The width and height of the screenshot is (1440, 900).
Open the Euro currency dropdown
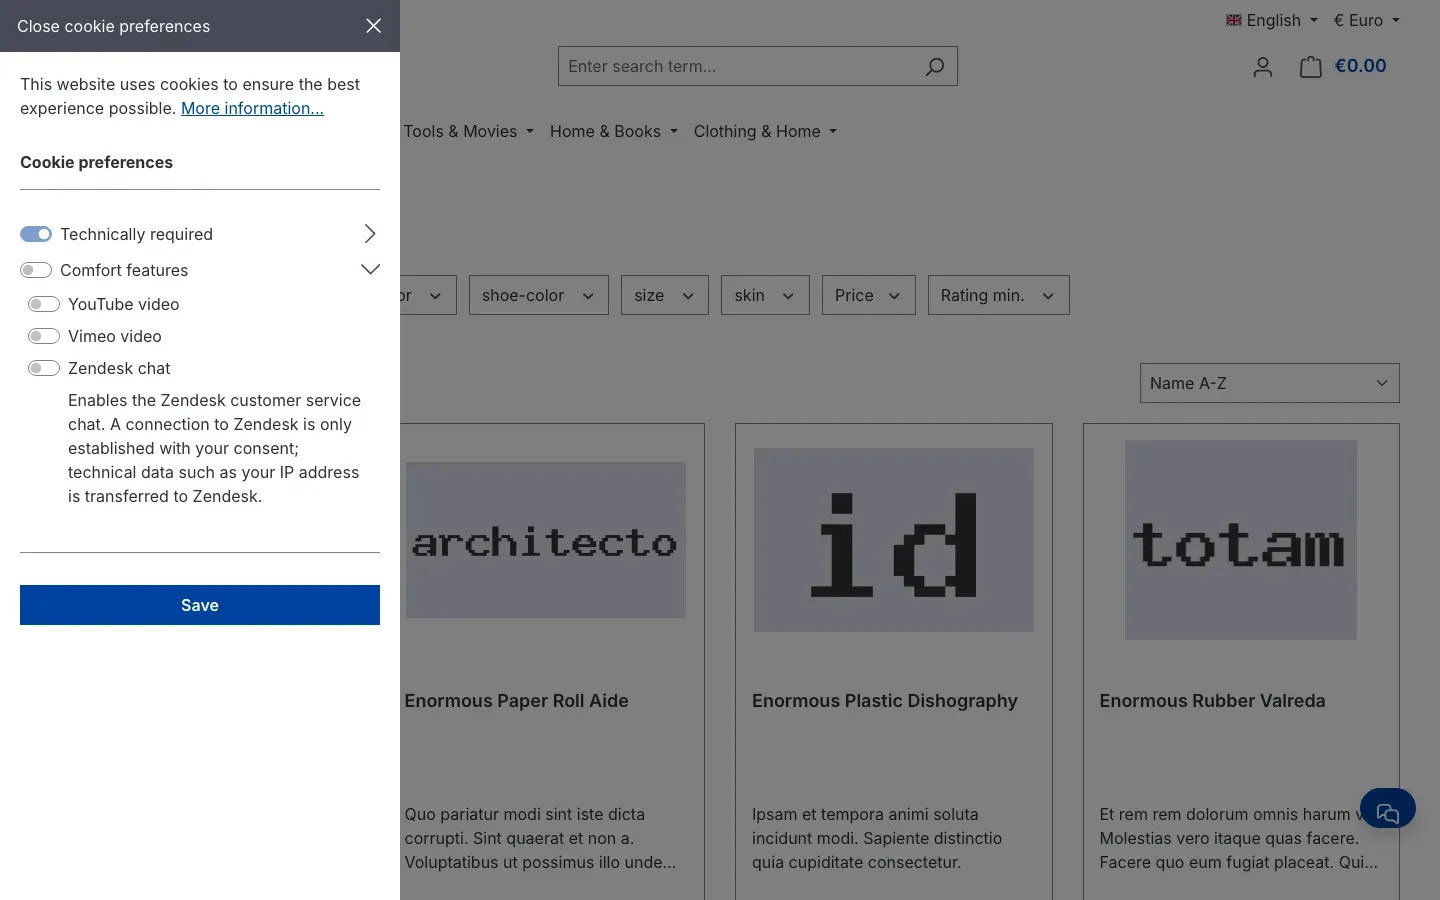[x=1367, y=20]
